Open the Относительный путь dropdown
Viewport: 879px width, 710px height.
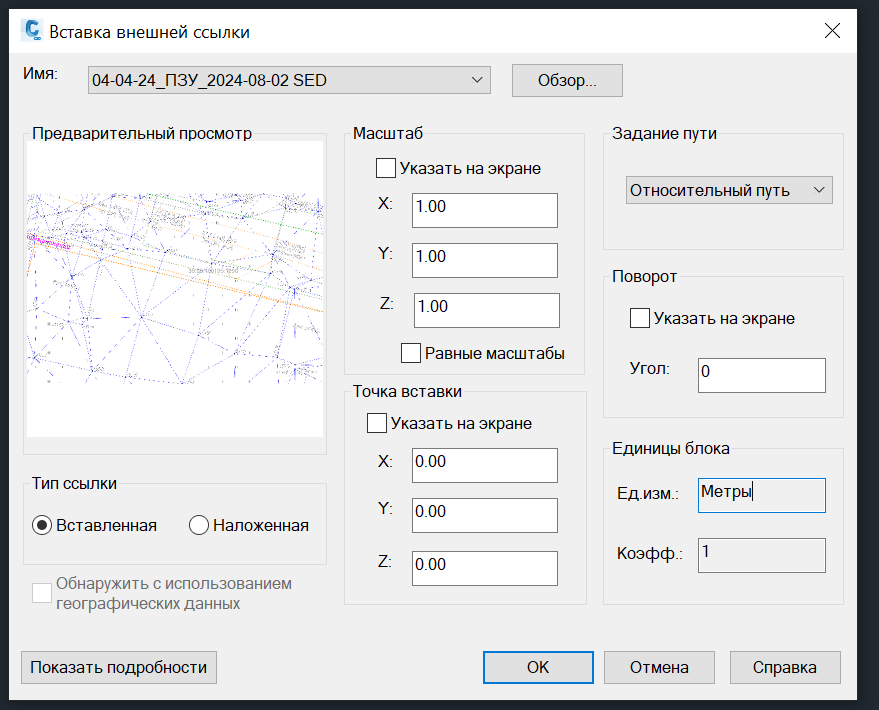pyautogui.click(x=729, y=190)
